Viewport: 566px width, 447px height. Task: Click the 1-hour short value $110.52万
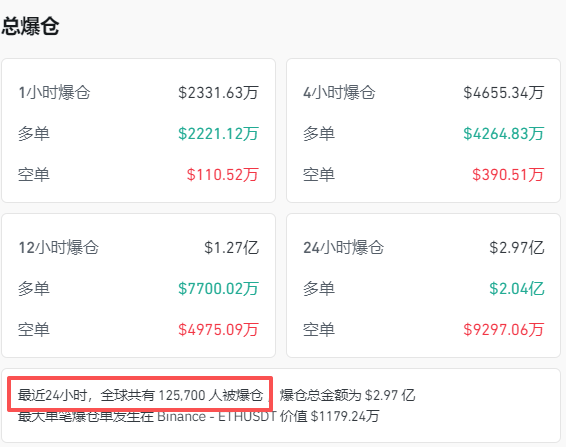(223, 175)
